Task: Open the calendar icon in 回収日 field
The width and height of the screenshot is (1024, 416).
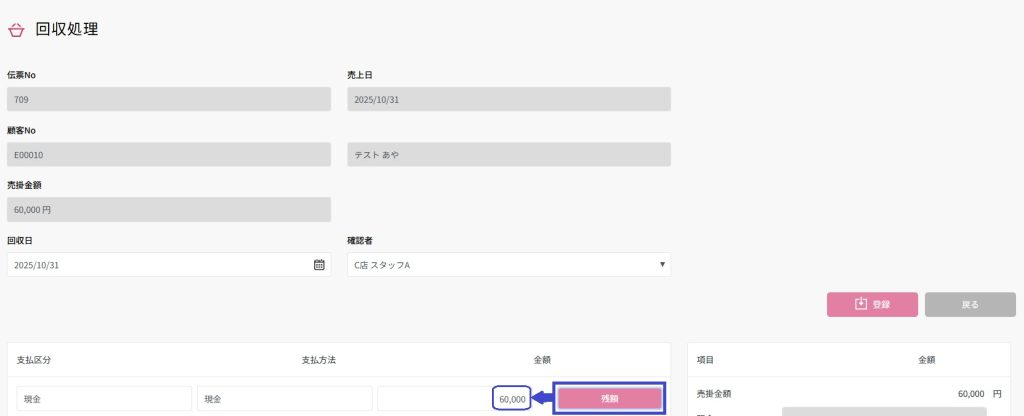Action: click(319, 265)
